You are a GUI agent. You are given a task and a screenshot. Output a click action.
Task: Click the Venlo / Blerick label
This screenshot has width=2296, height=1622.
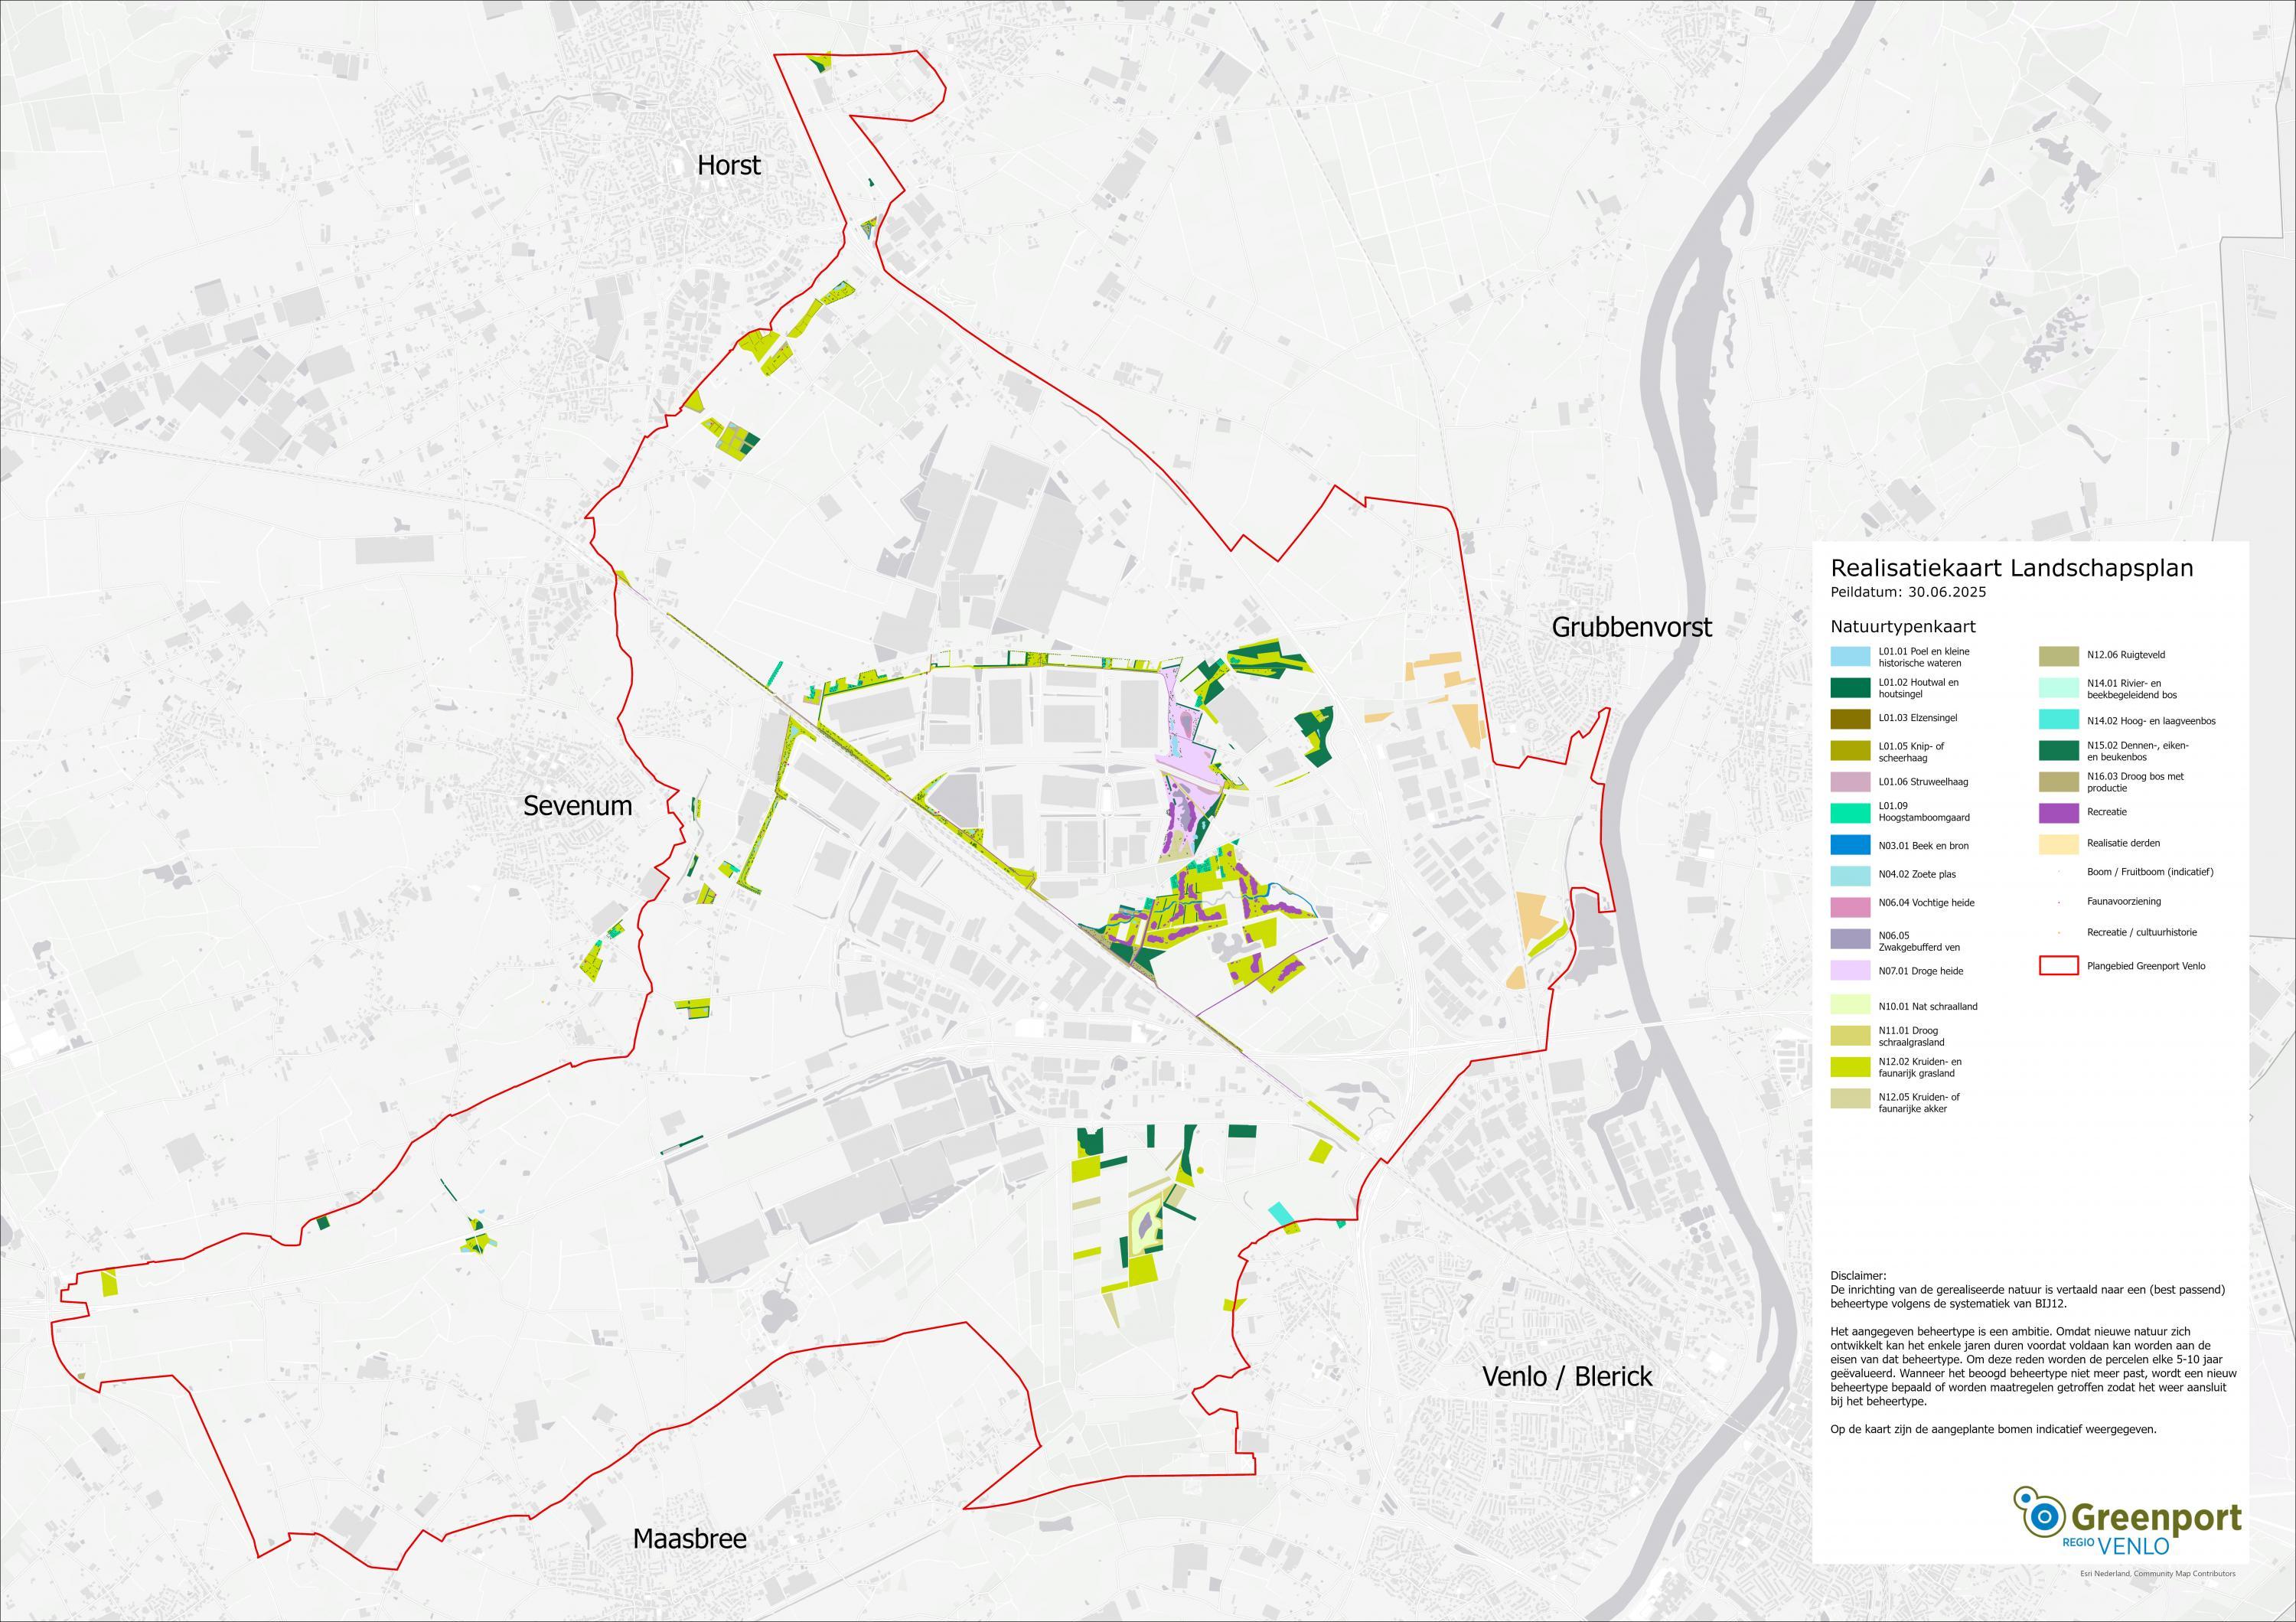coord(1566,1376)
